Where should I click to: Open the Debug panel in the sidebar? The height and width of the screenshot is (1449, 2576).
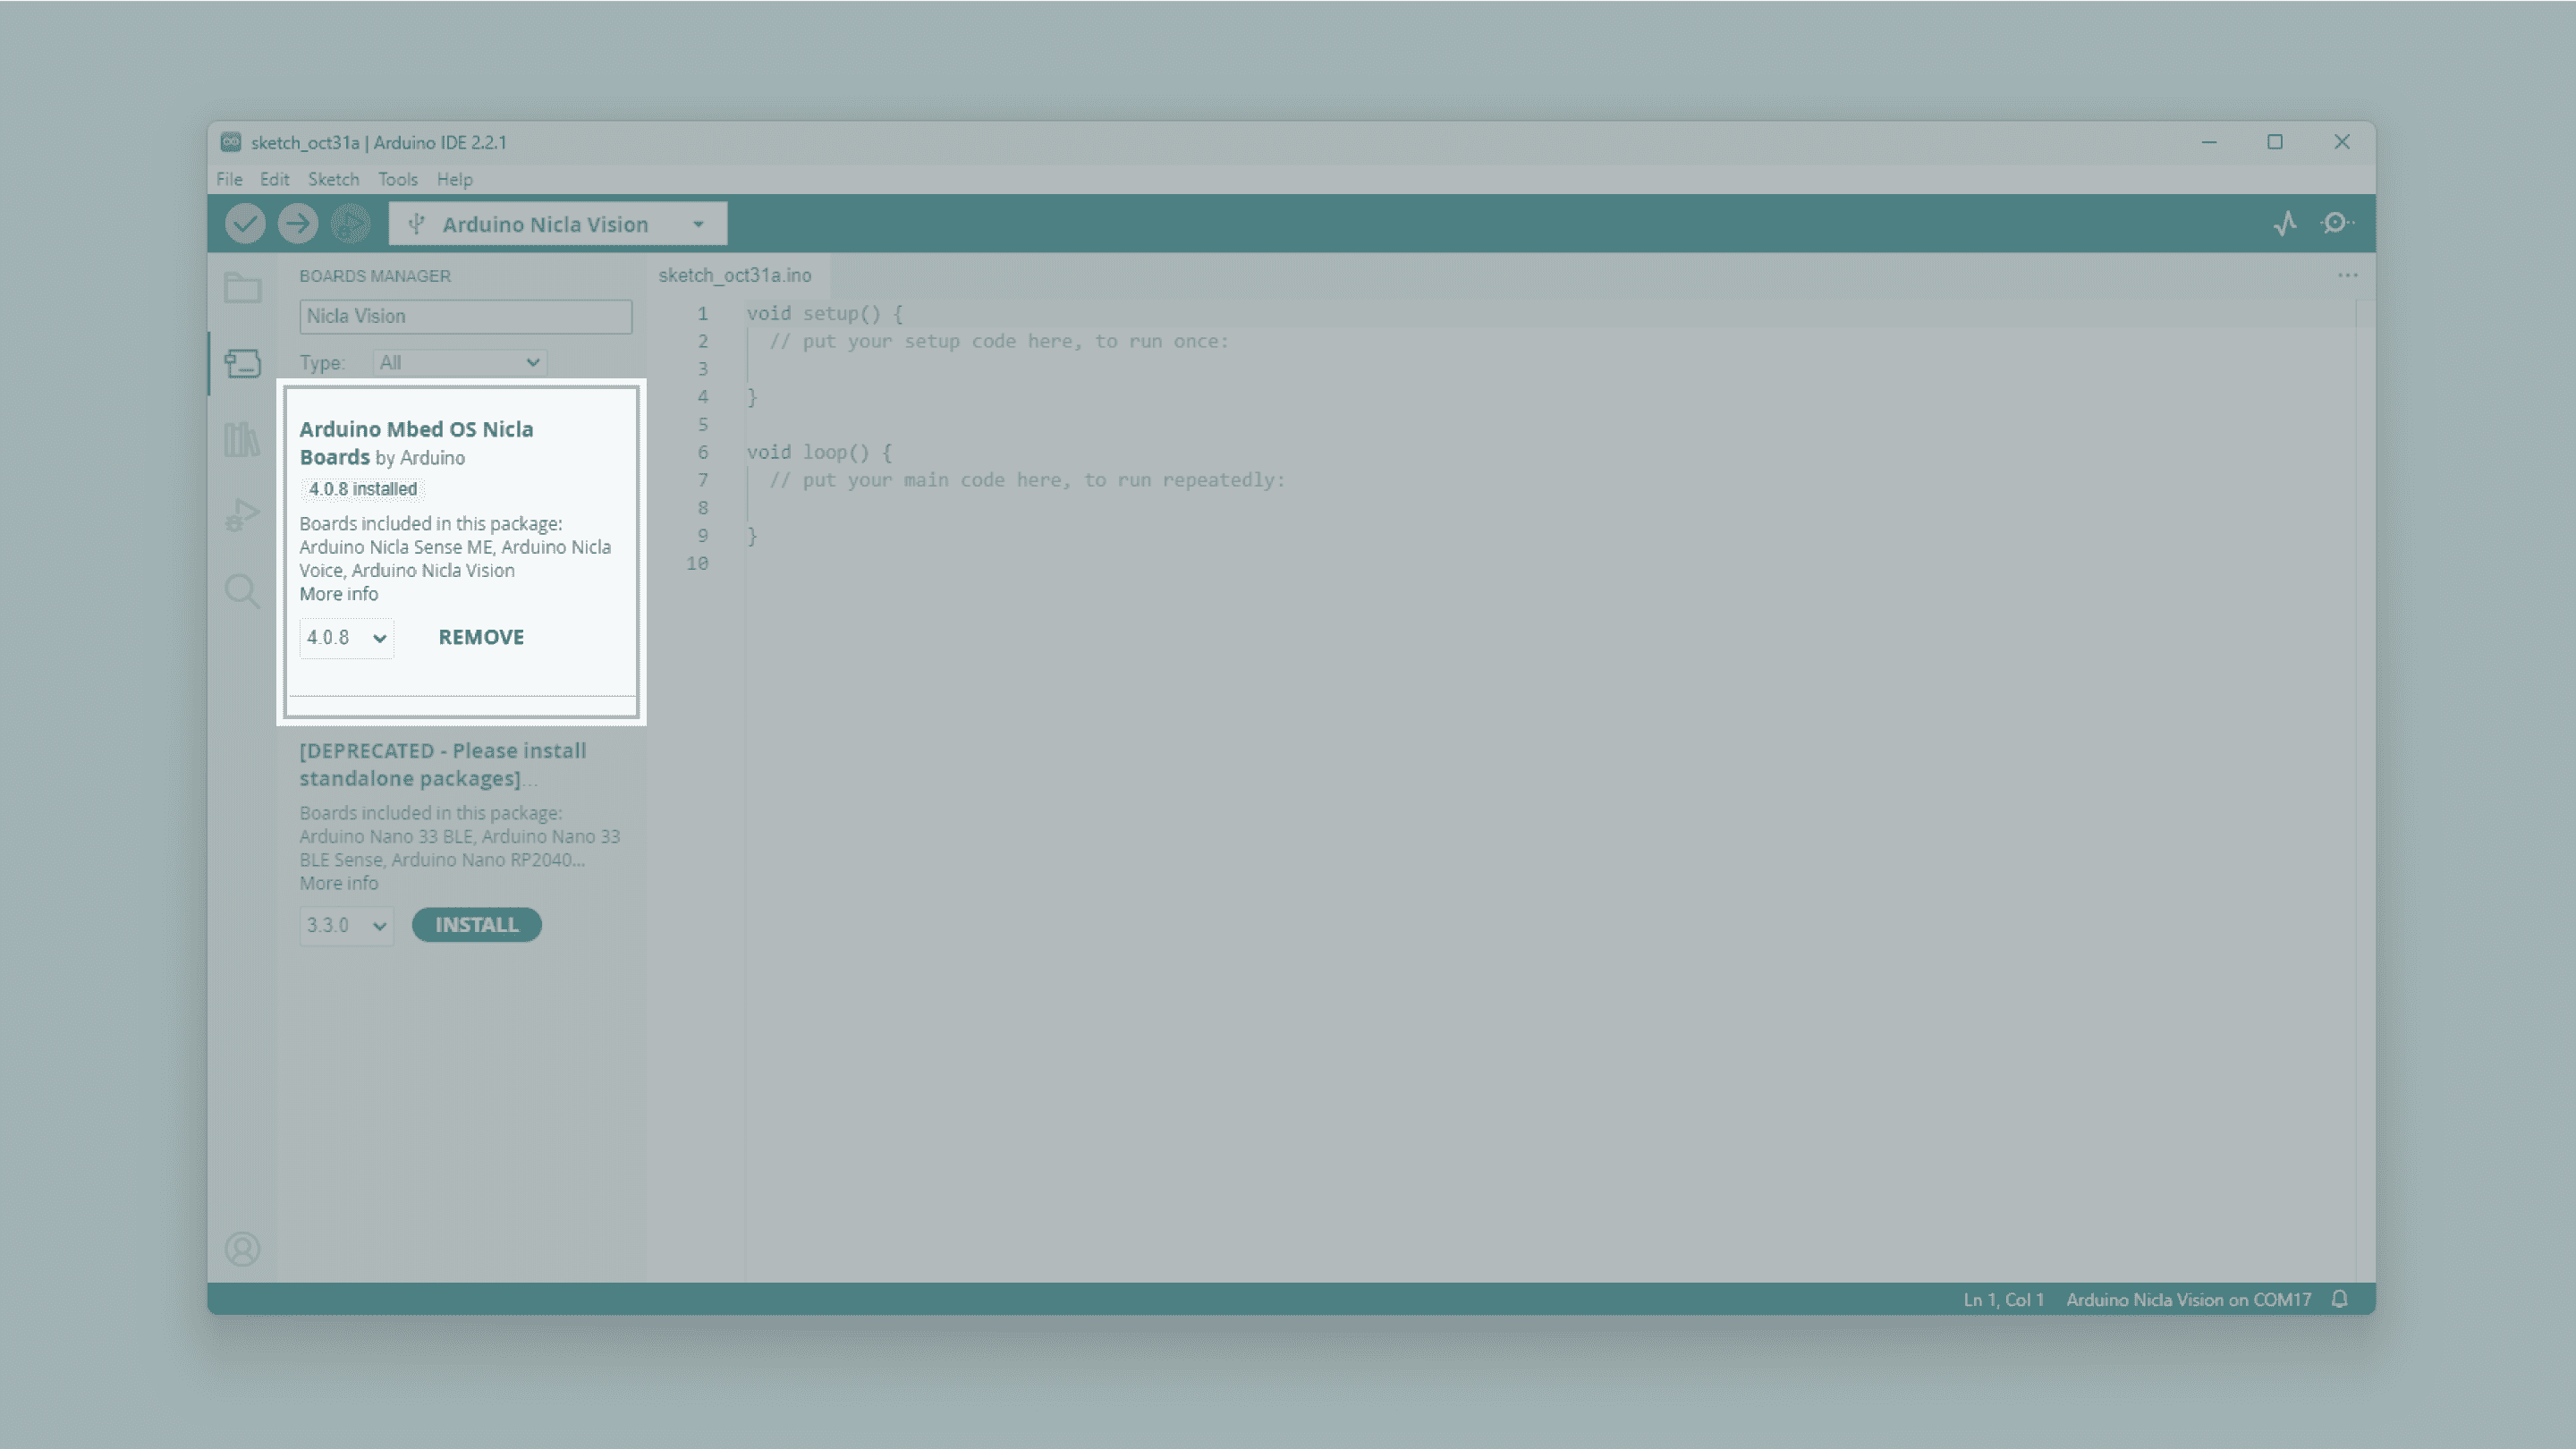click(x=242, y=514)
